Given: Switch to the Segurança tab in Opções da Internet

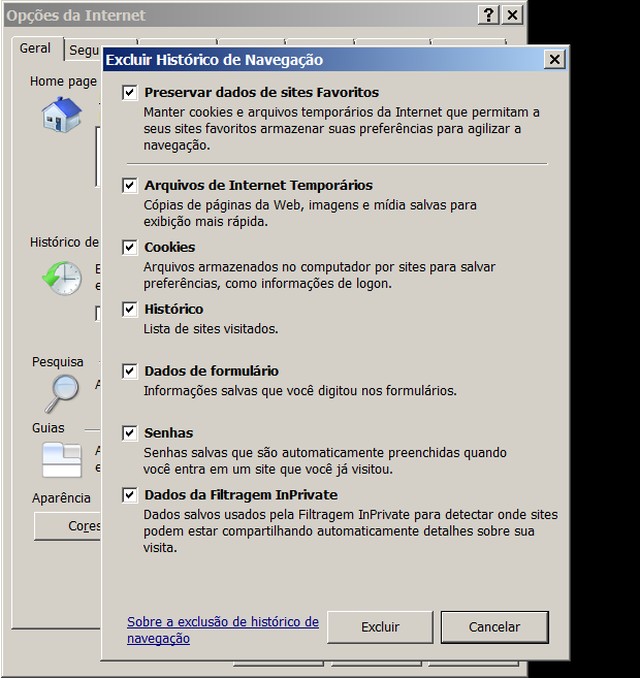Looking at the screenshot, I should pos(84,50).
